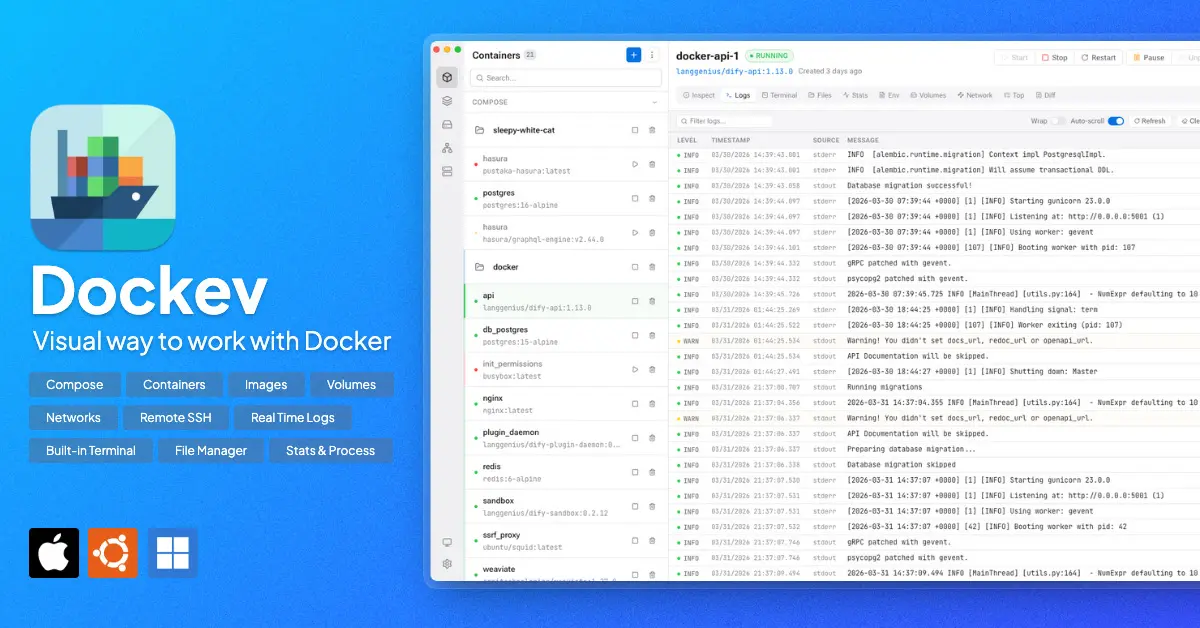Switch to the Stats tab
This screenshot has width=1200, height=628.
(856, 95)
